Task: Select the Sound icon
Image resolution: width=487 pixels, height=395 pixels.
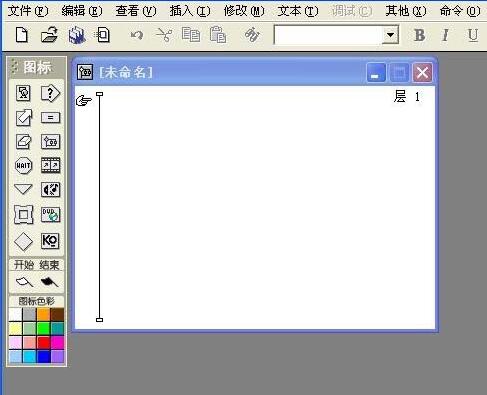Action: coord(50,190)
